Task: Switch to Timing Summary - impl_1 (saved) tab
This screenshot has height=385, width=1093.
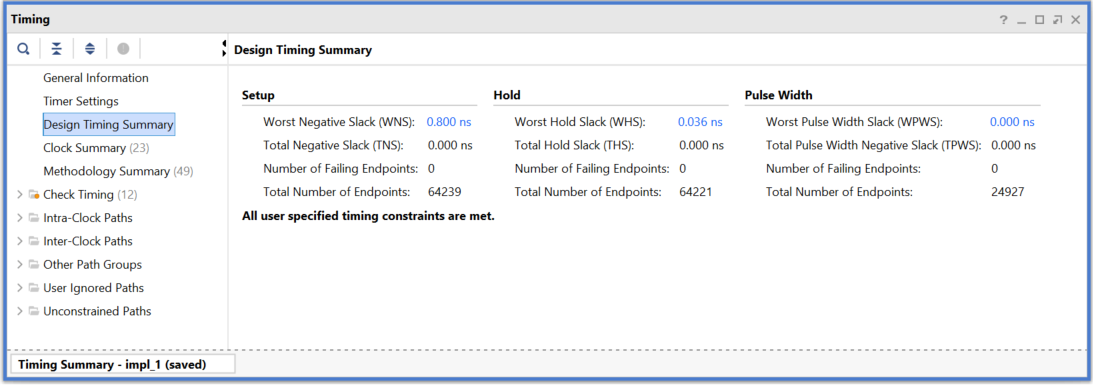Action: click(122, 364)
